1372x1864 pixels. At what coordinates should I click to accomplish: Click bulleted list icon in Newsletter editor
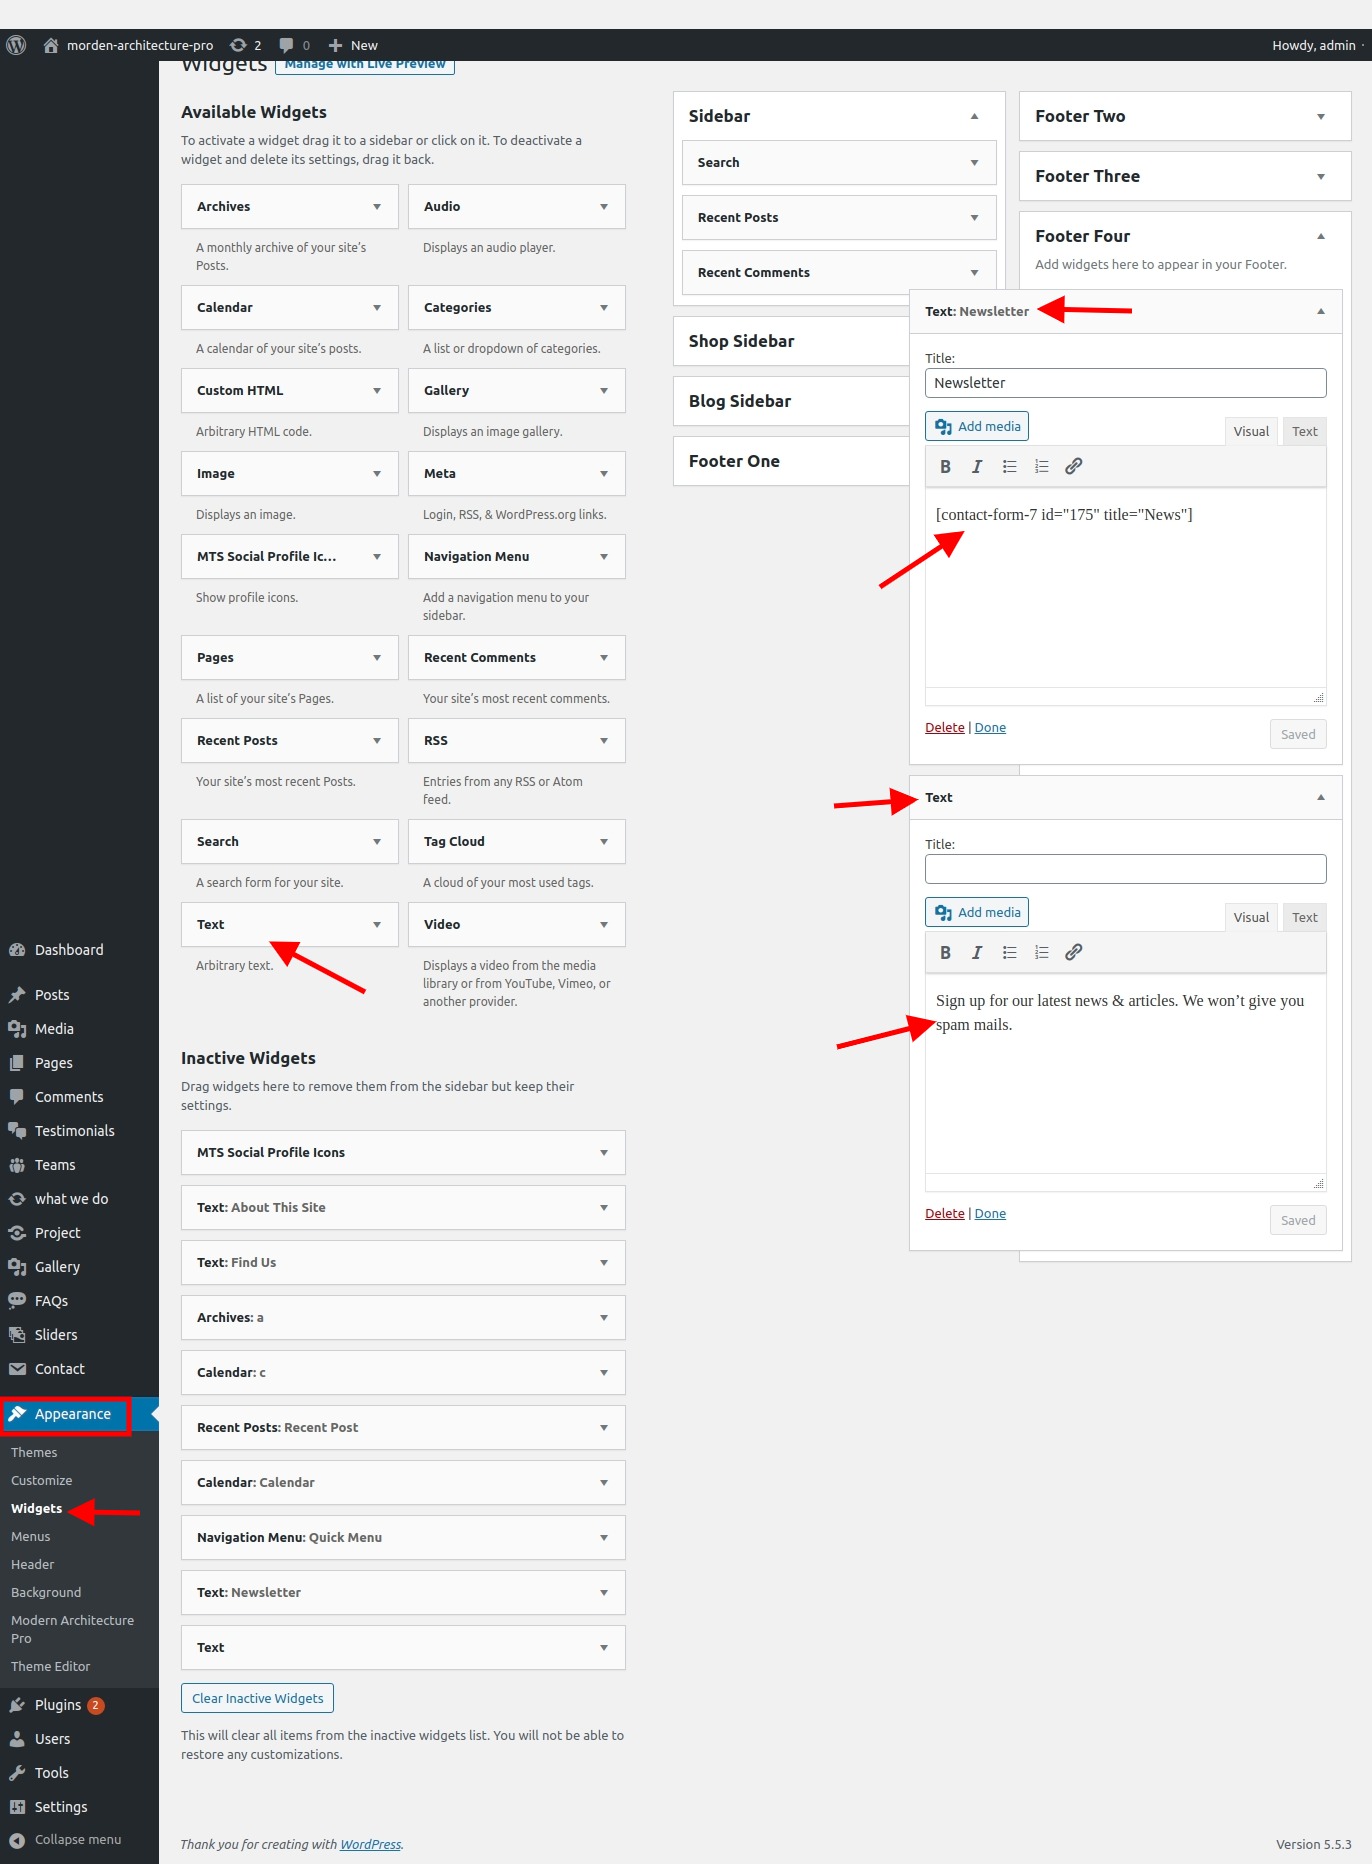click(1009, 467)
